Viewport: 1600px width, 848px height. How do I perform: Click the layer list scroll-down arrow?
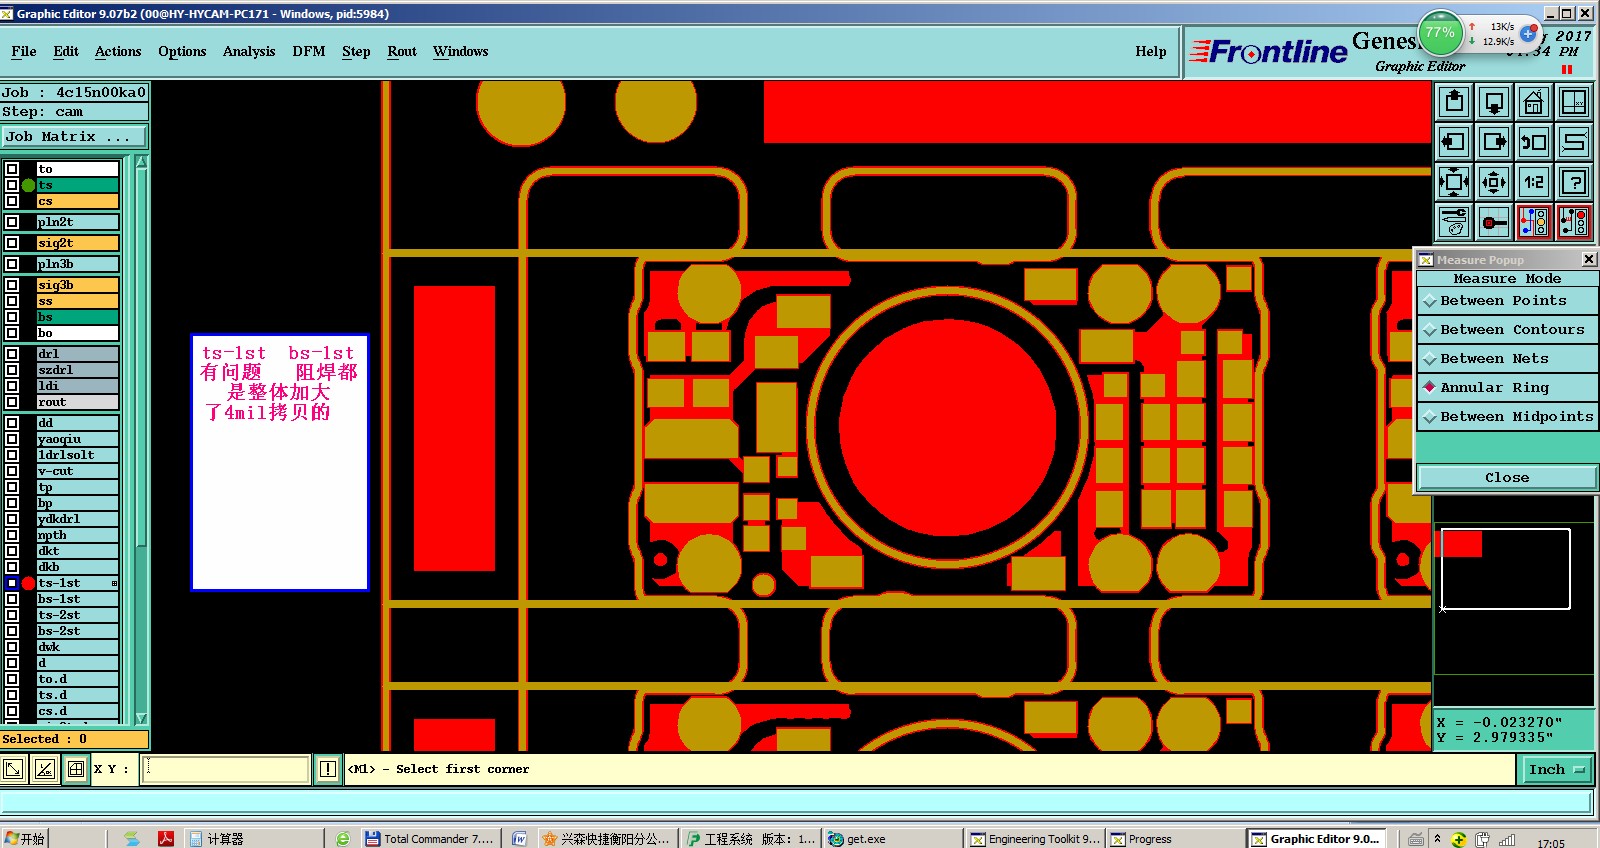pos(141,718)
